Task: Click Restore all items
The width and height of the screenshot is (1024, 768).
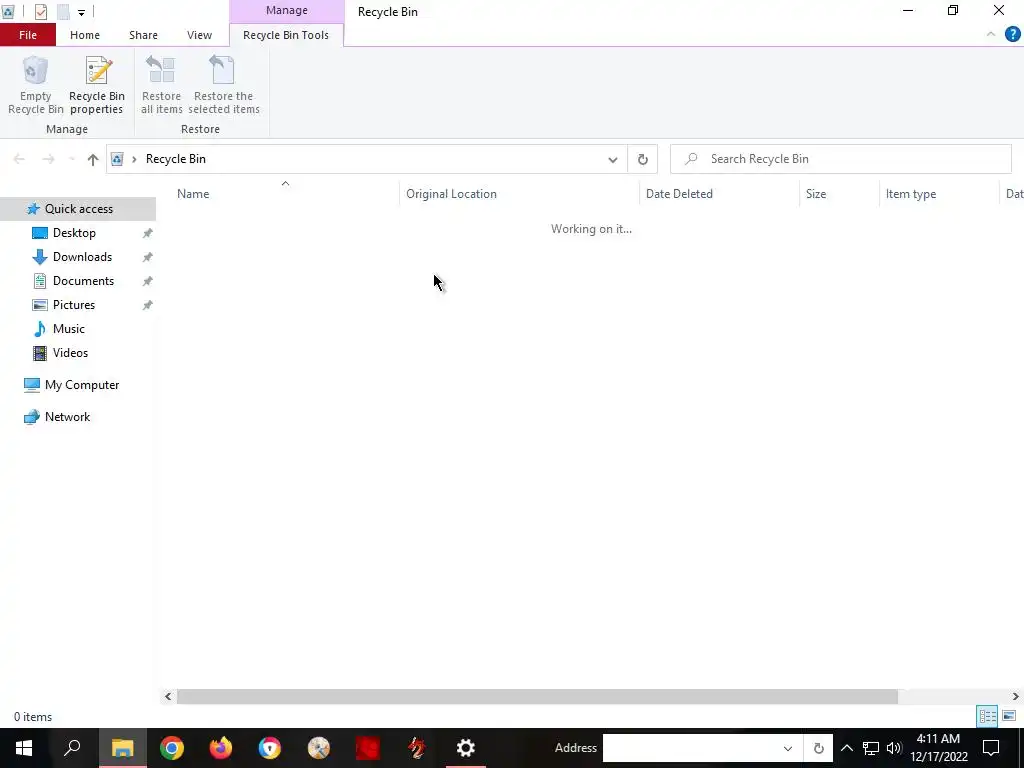Action: (161, 86)
